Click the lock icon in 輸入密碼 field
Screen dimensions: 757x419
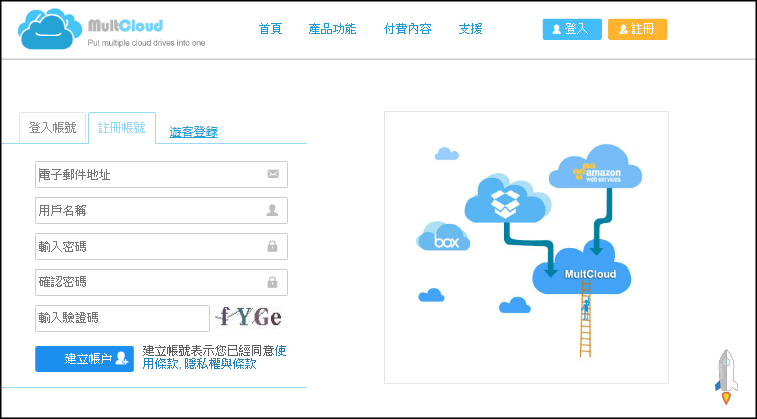[272, 246]
